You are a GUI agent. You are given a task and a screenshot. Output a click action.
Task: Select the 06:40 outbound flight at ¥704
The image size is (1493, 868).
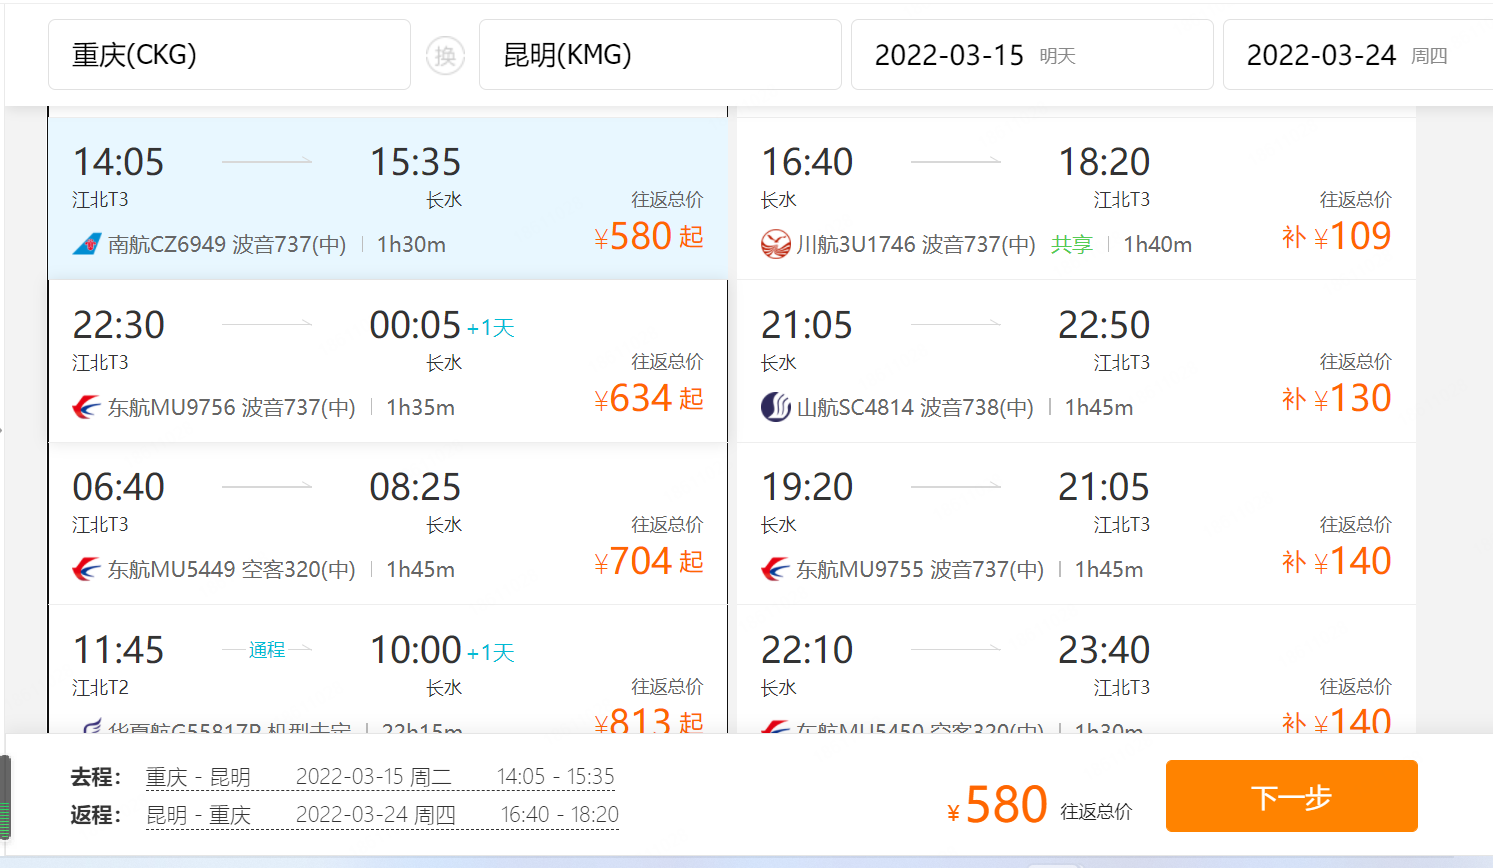(387, 523)
